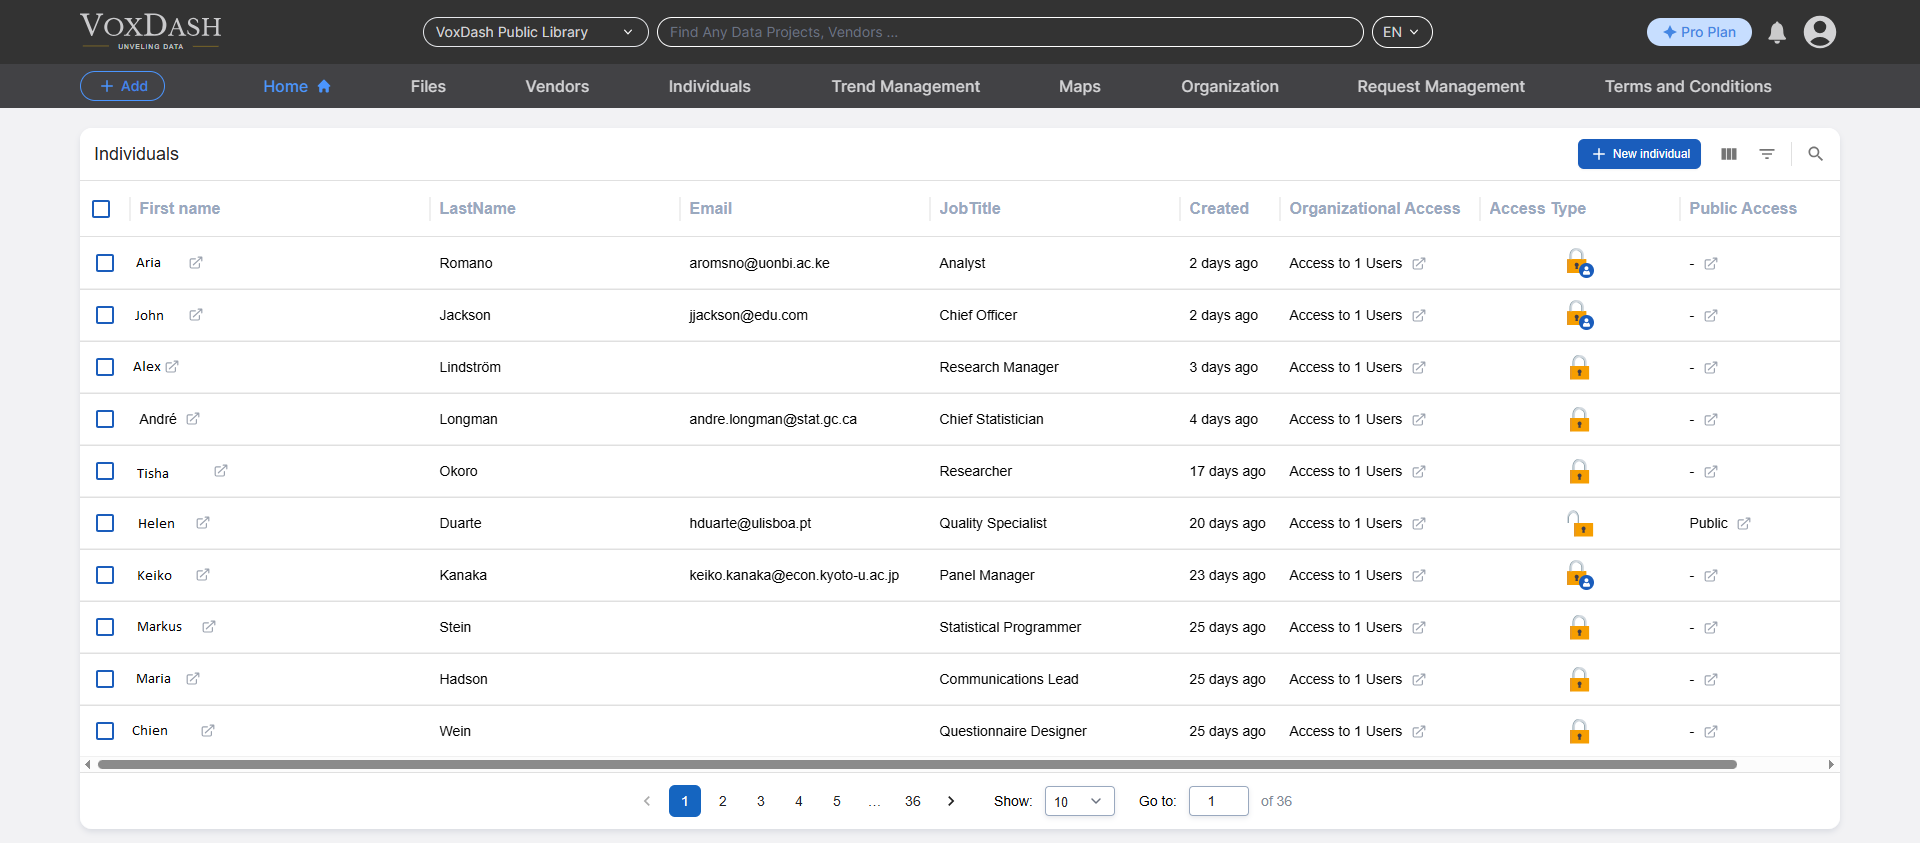Expand the Show rows-per-page dropdown
This screenshot has height=843, width=1920.
(1079, 801)
